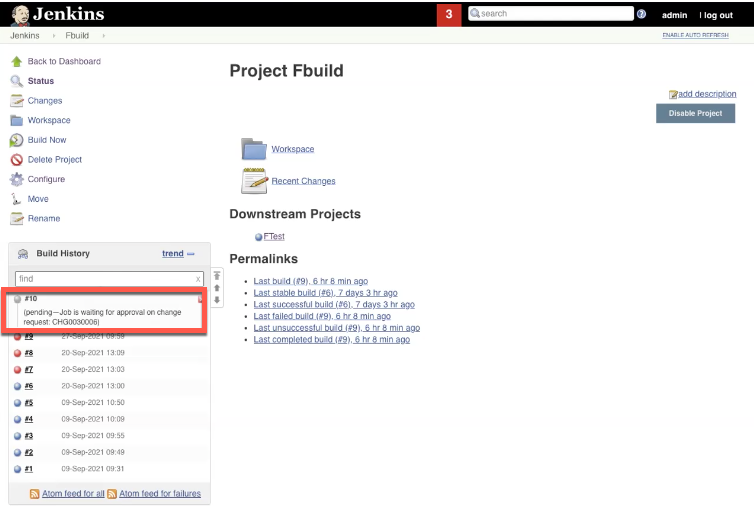Image resolution: width=754 pixels, height=512 pixels.
Task: Select Status in the sidebar
Action: (x=41, y=81)
